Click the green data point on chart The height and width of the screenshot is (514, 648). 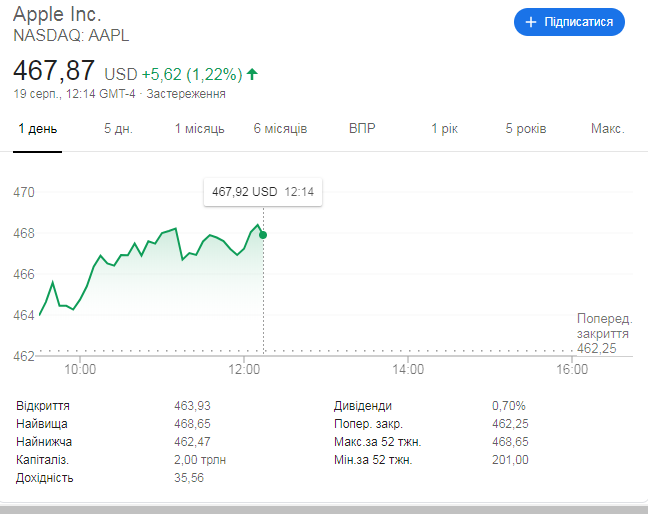click(x=263, y=235)
